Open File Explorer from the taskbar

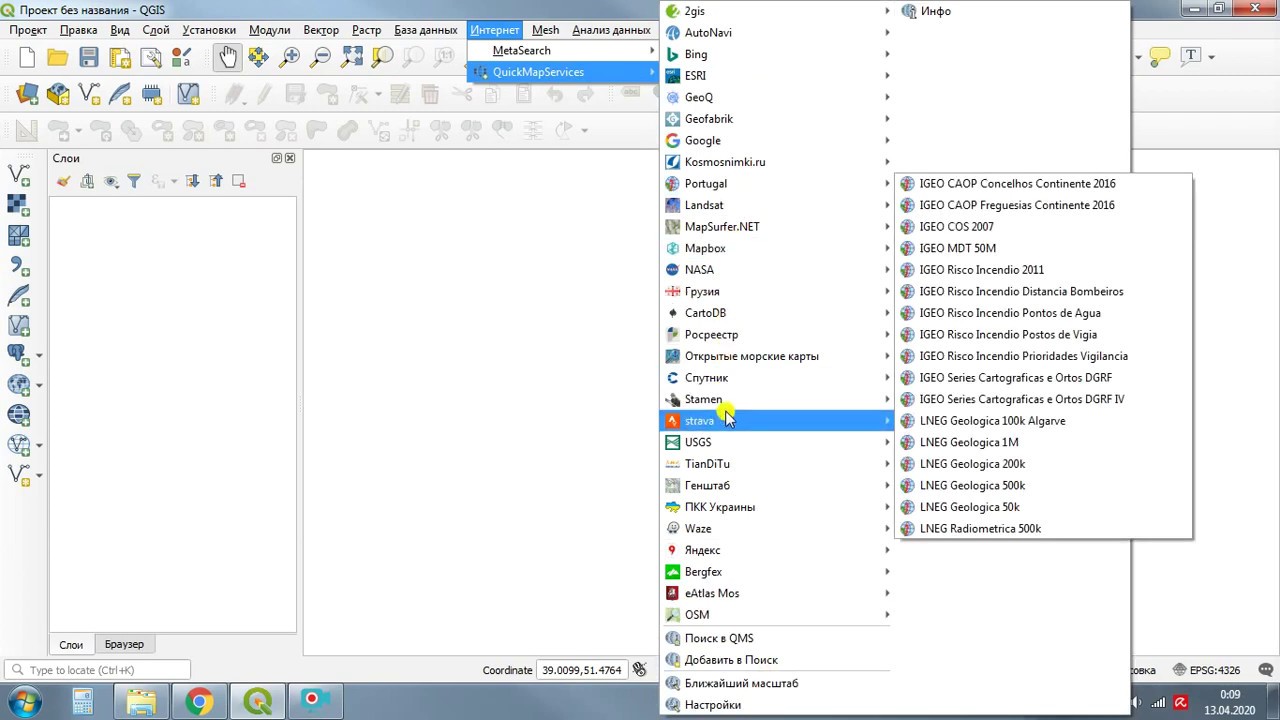coord(141,702)
